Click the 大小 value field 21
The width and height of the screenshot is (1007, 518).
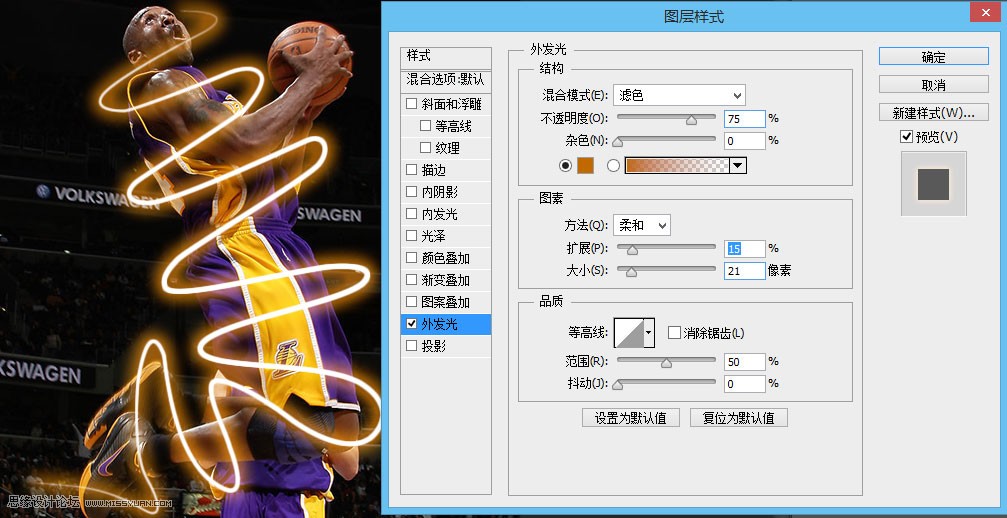coord(745,271)
